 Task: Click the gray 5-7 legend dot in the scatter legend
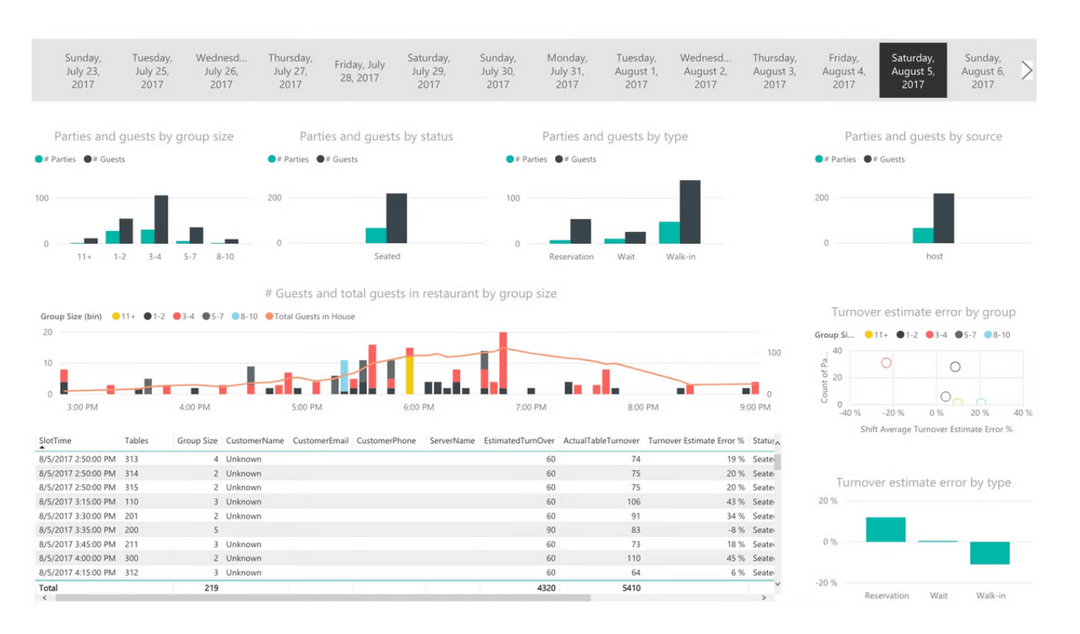(958, 335)
